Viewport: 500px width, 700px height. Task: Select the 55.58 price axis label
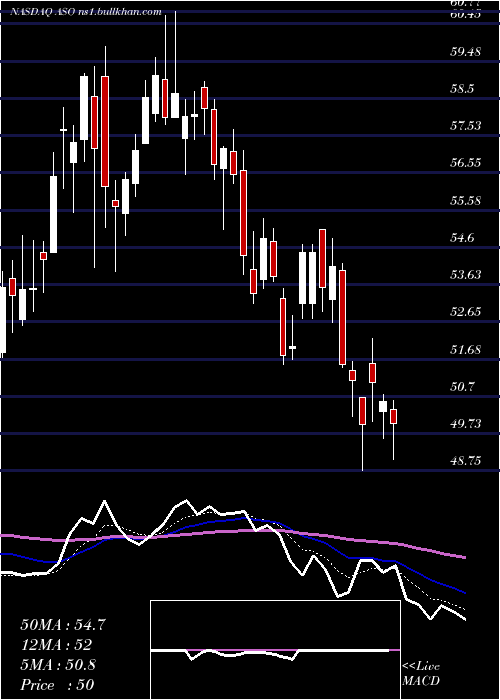(466, 200)
